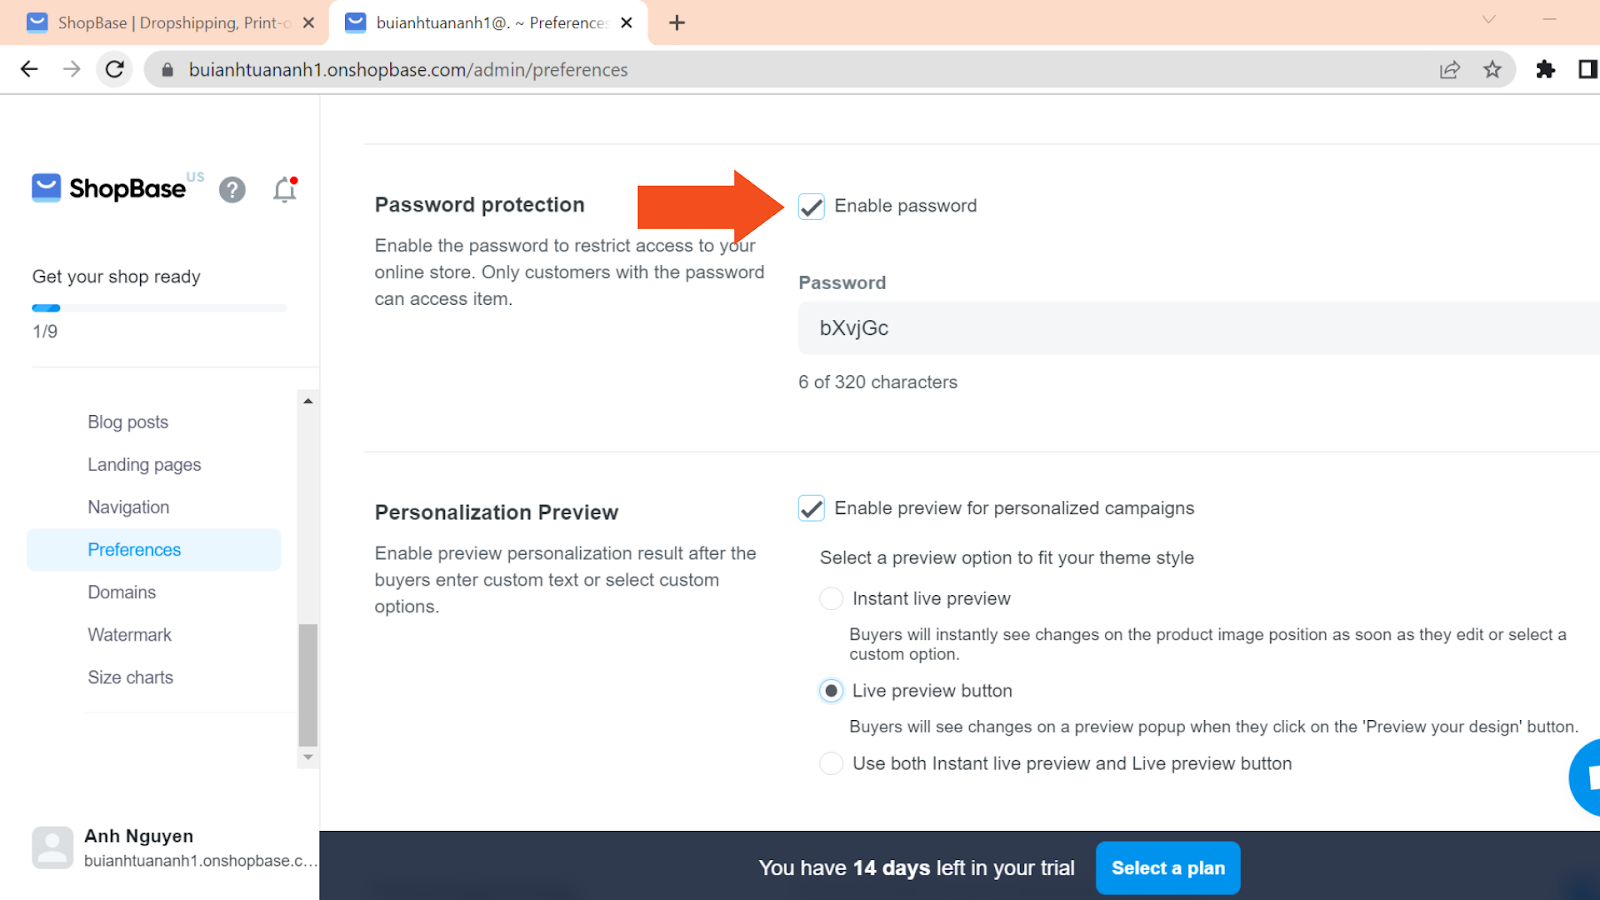Toggle the Enable password checkbox
This screenshot has width=1600, height=900.
(x=811, y=207)
